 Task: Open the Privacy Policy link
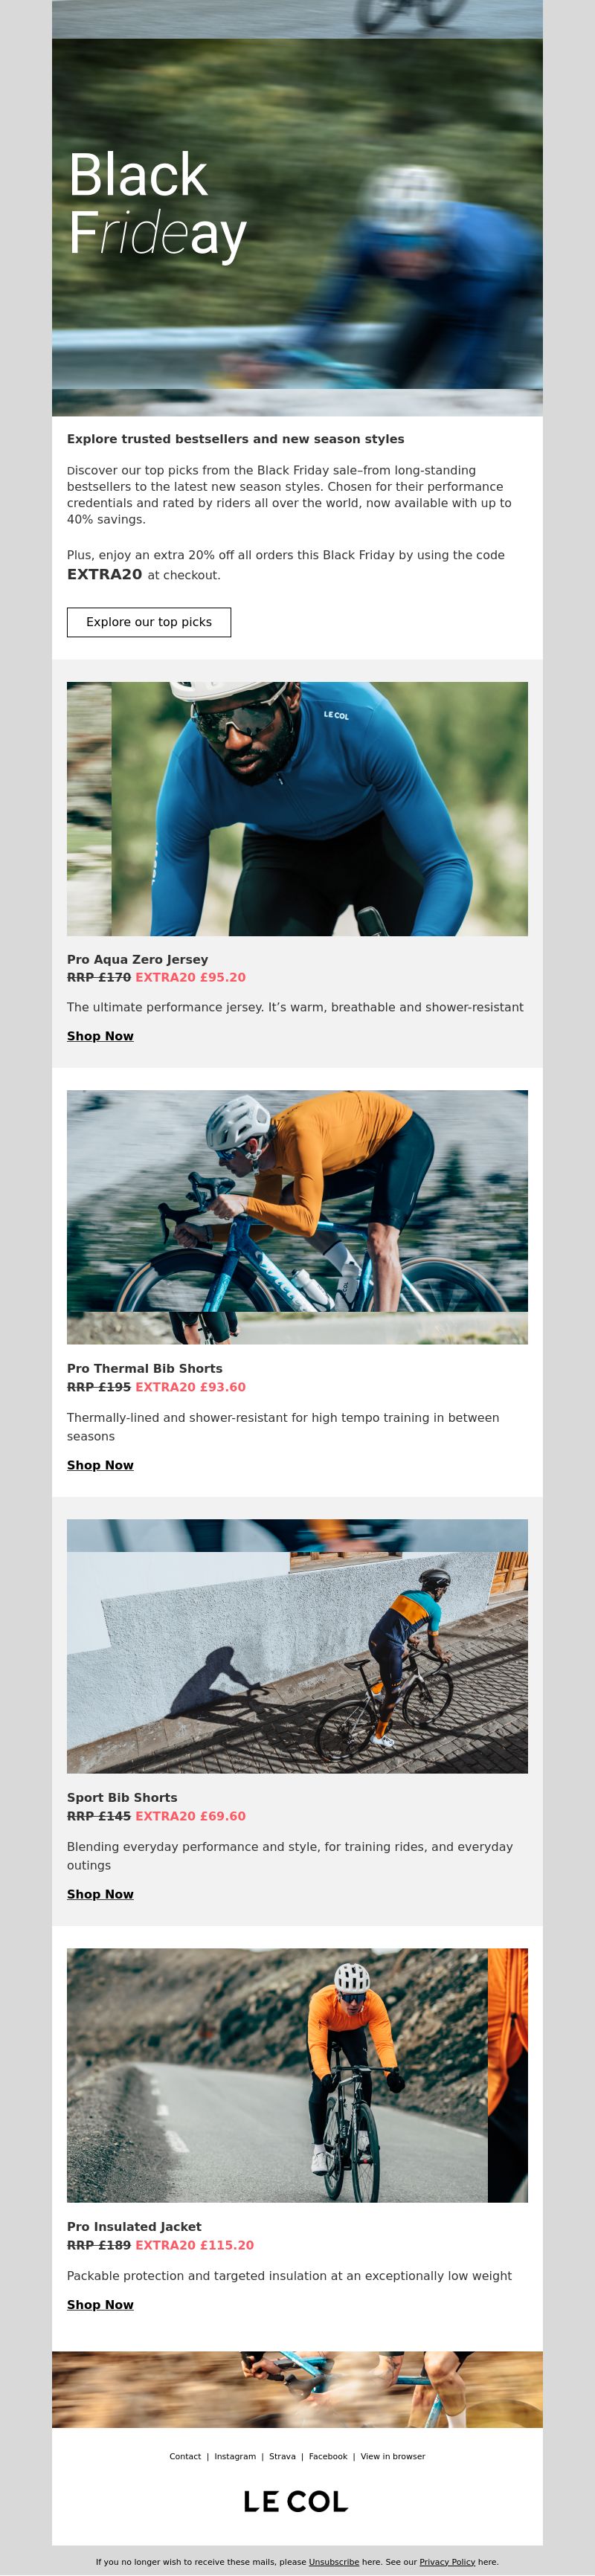click(x=447, y=2562)
